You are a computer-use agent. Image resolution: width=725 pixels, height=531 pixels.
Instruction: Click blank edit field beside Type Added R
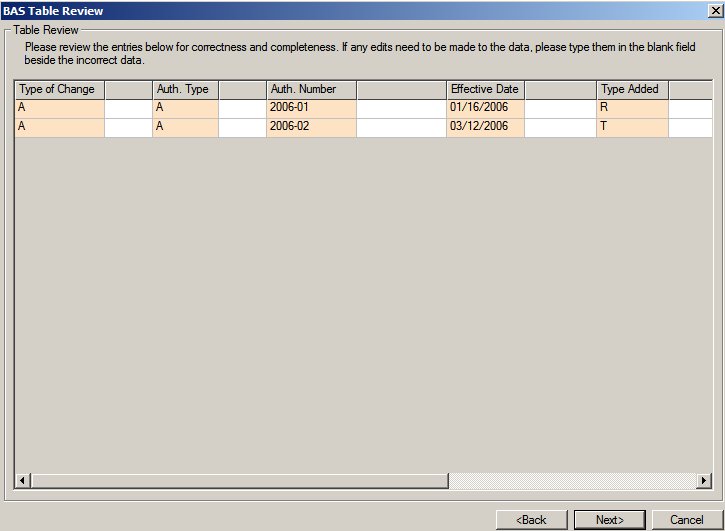tap(690, 109)
